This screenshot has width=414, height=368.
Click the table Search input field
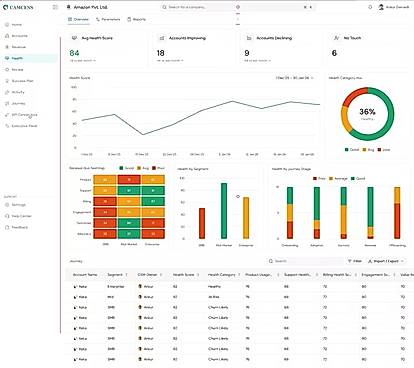[x=305, y=261]
